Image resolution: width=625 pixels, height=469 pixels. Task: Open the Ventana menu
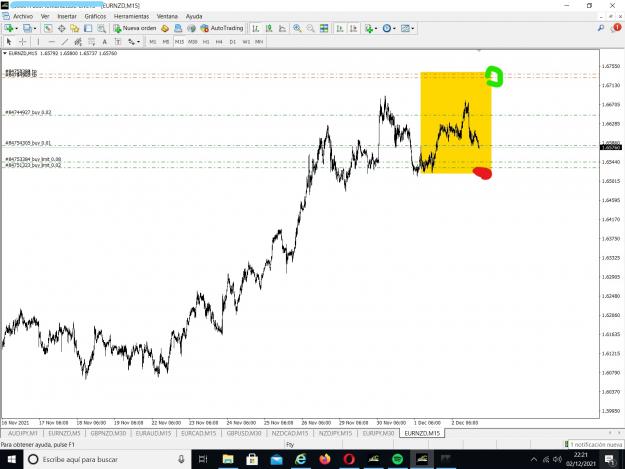(167, 16)
